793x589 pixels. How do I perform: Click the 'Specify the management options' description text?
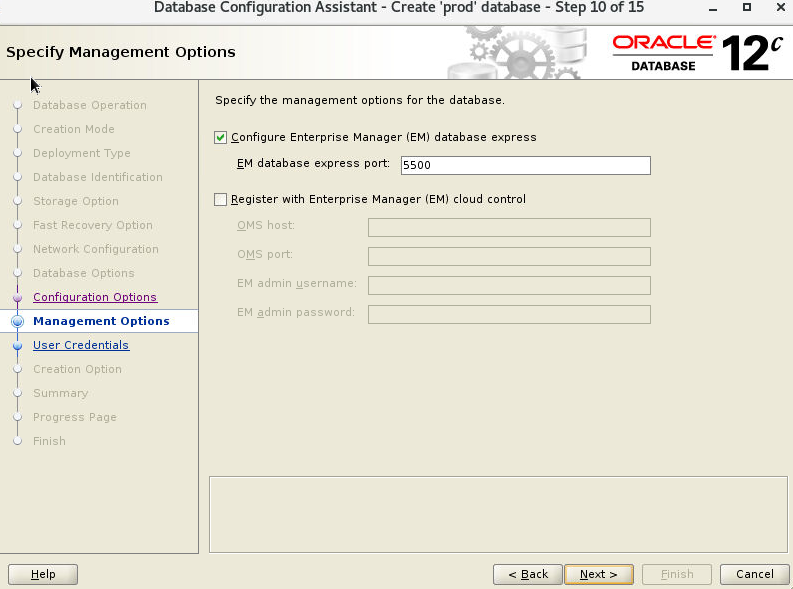click(360, 100)
